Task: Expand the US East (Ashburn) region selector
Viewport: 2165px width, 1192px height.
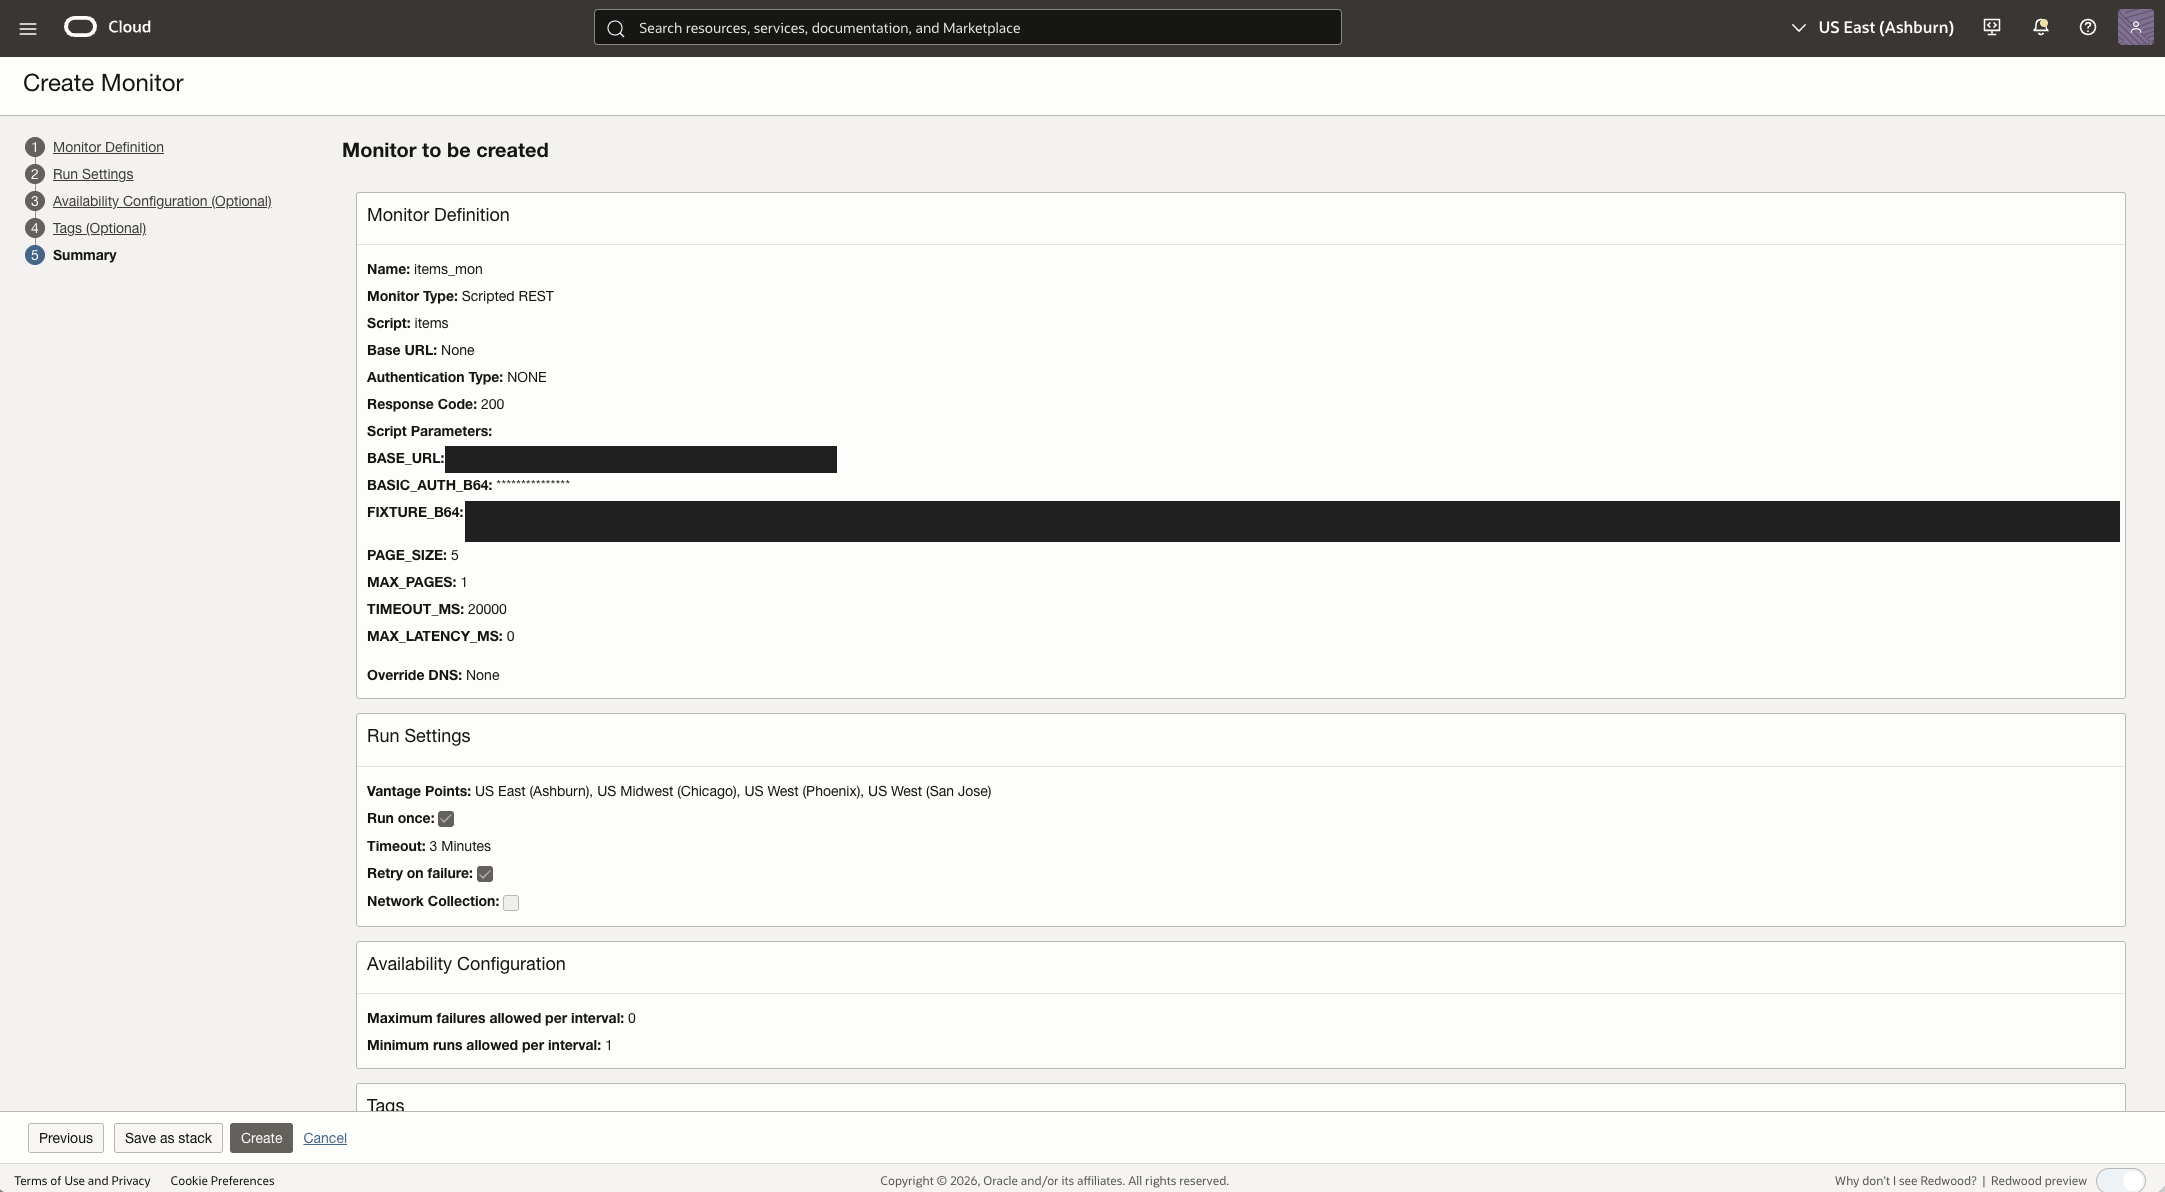Action: (x=1872, y=27)
